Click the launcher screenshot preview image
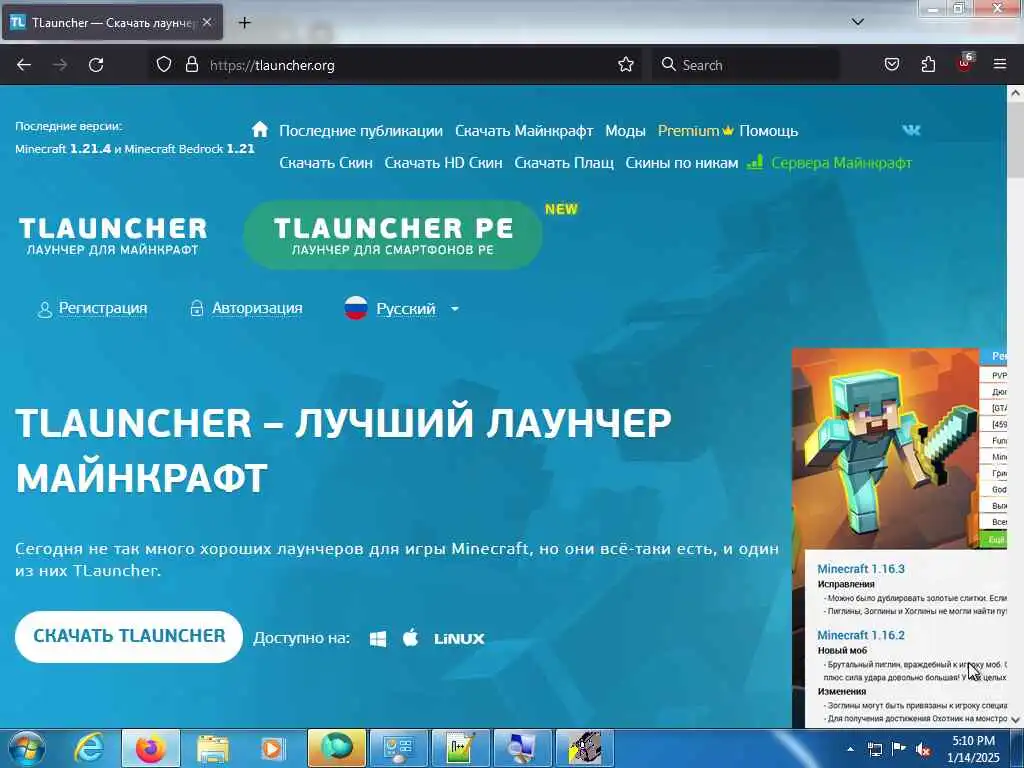This screenshot has width=1024, height=768. [899, 537]
